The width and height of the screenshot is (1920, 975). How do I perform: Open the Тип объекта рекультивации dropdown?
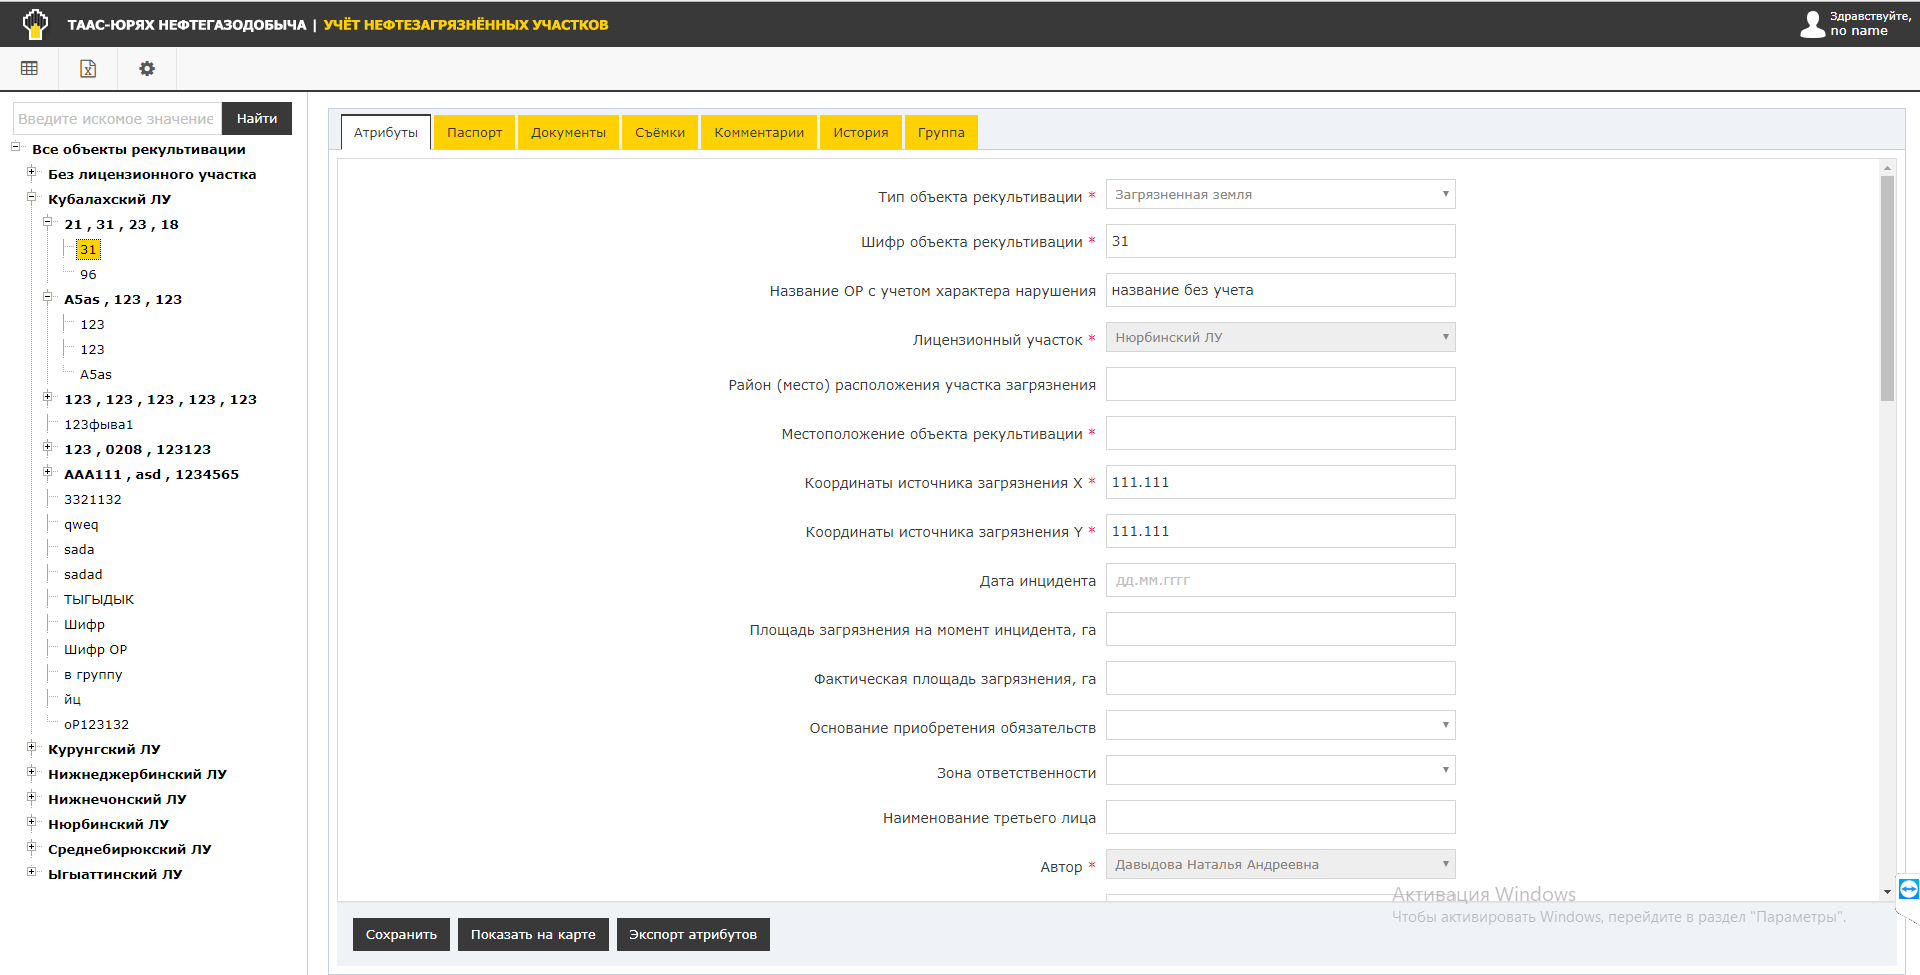pyautogui.click(x=1280, y=195)
